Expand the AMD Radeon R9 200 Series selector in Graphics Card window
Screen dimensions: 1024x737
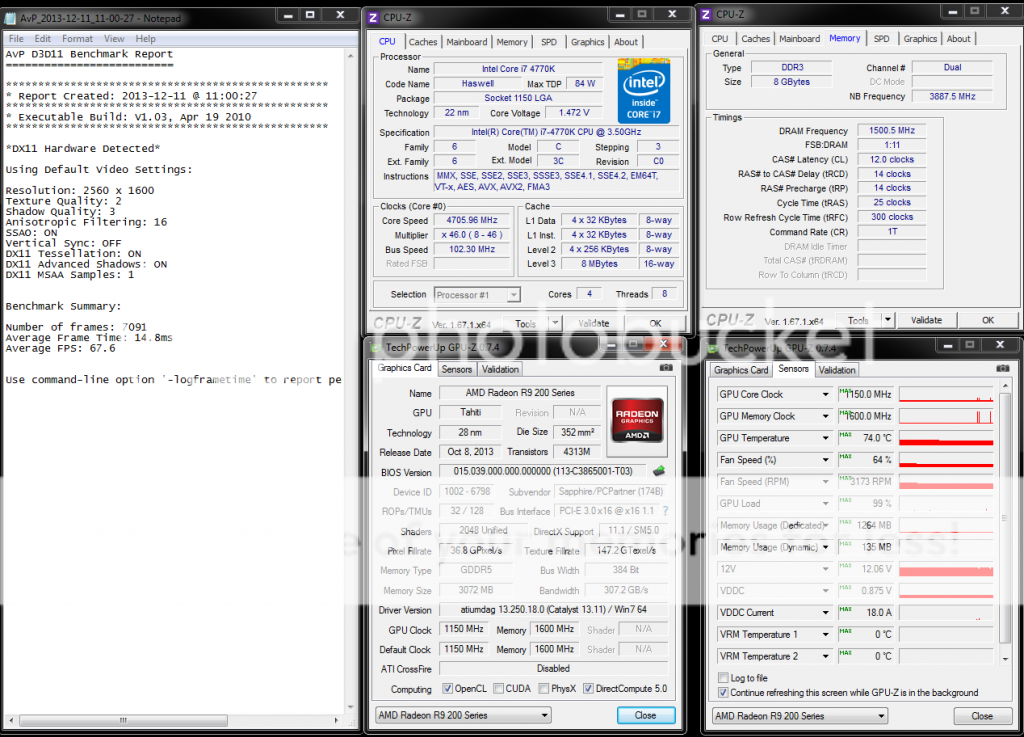tap(544, 715)
